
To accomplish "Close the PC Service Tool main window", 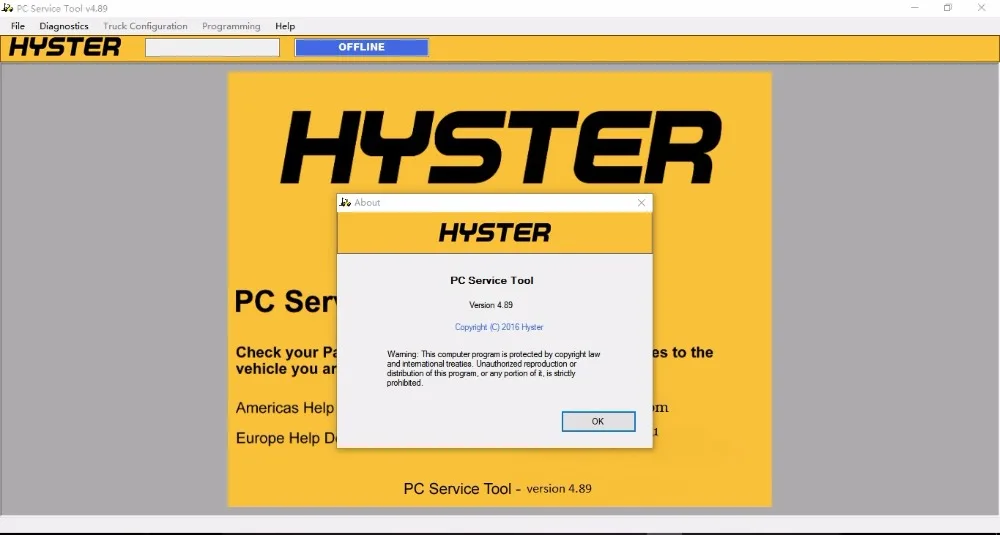I will [x=982, y=8].
